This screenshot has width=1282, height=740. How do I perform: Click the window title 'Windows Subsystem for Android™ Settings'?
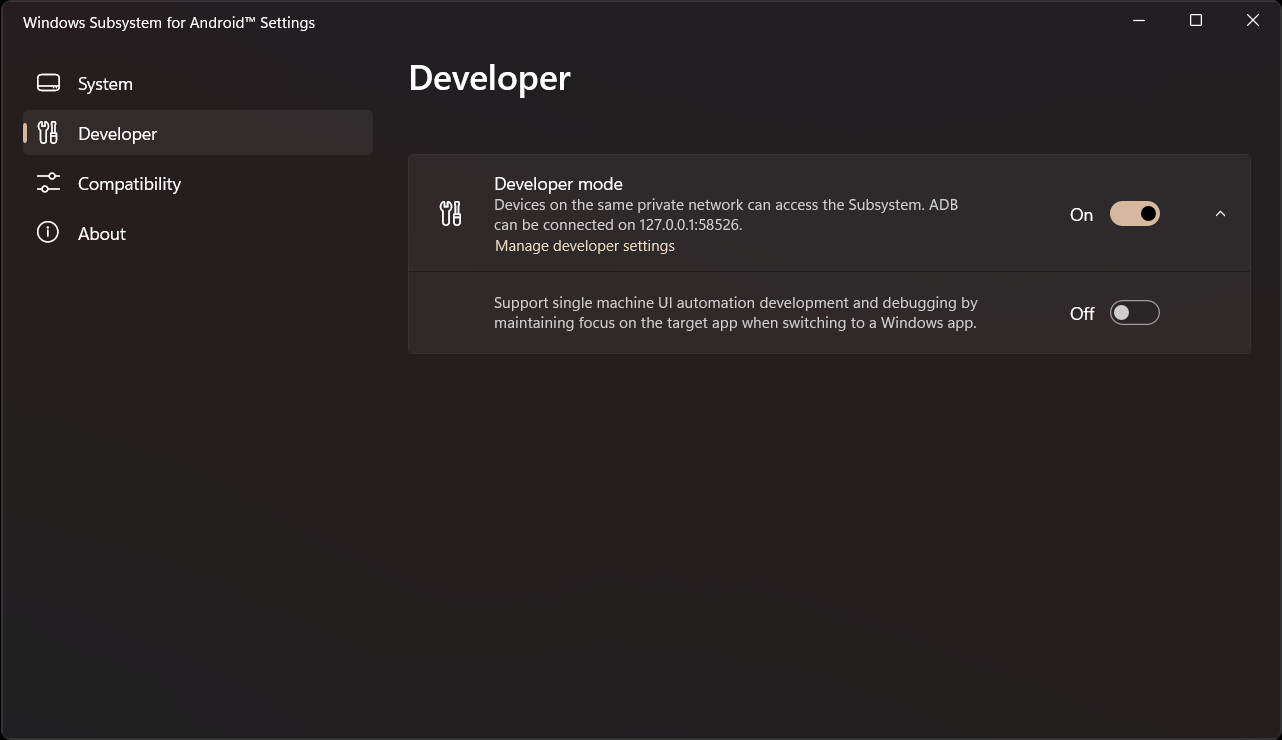(x=169, y=22)
